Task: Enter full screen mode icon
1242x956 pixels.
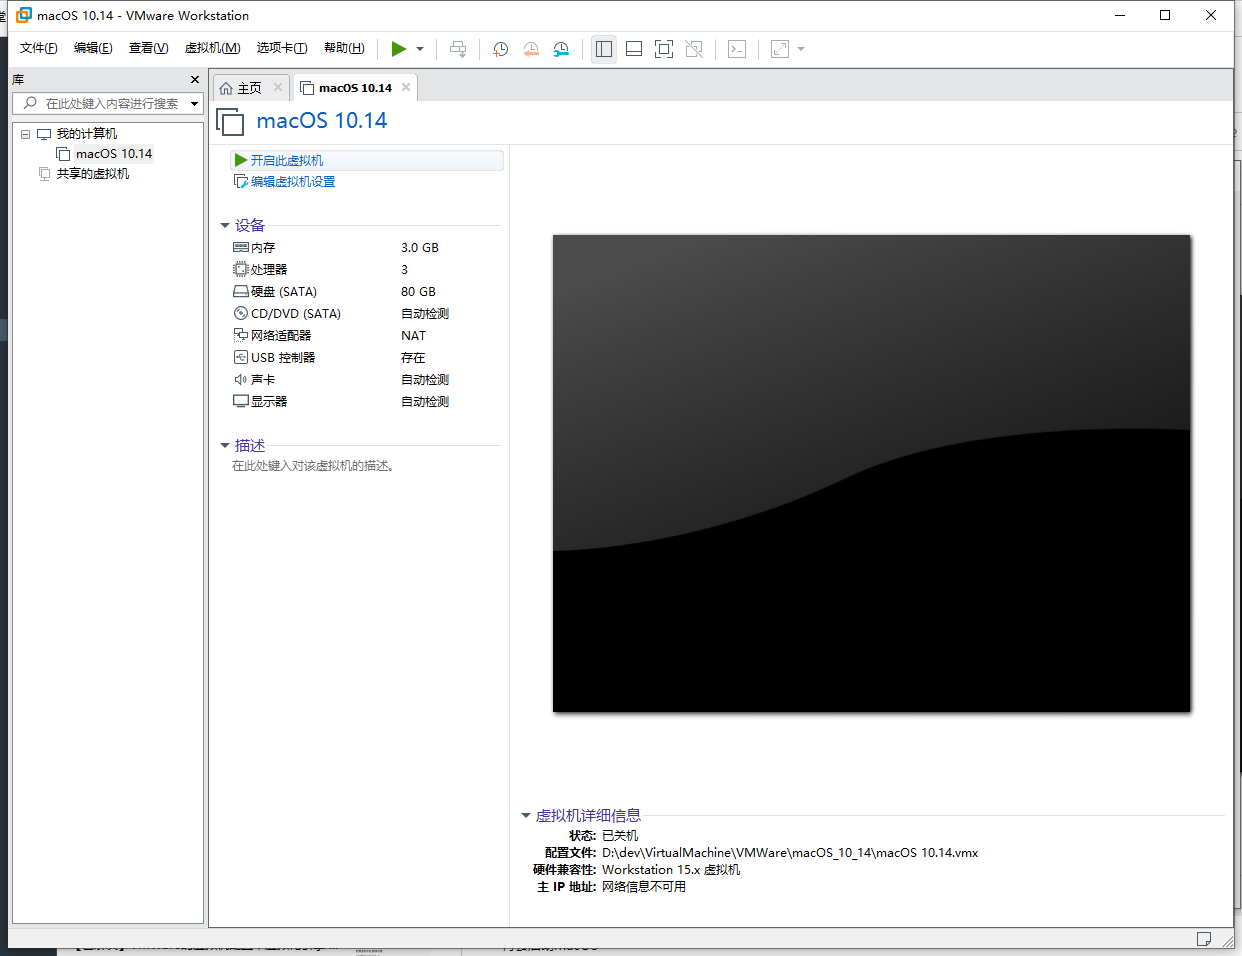Action: coord(664,49)
